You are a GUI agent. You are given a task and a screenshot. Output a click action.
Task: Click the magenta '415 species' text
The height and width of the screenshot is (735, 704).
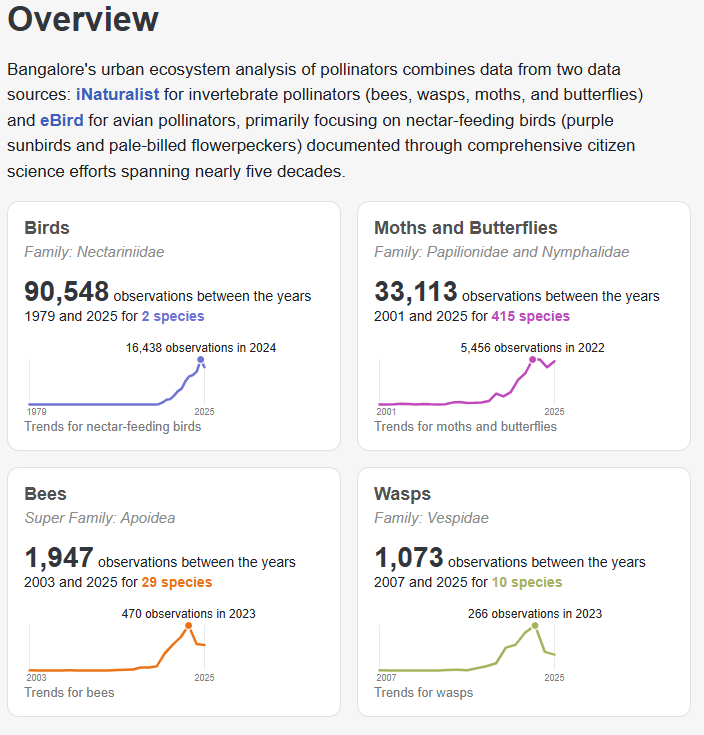(x=530, y=316)
